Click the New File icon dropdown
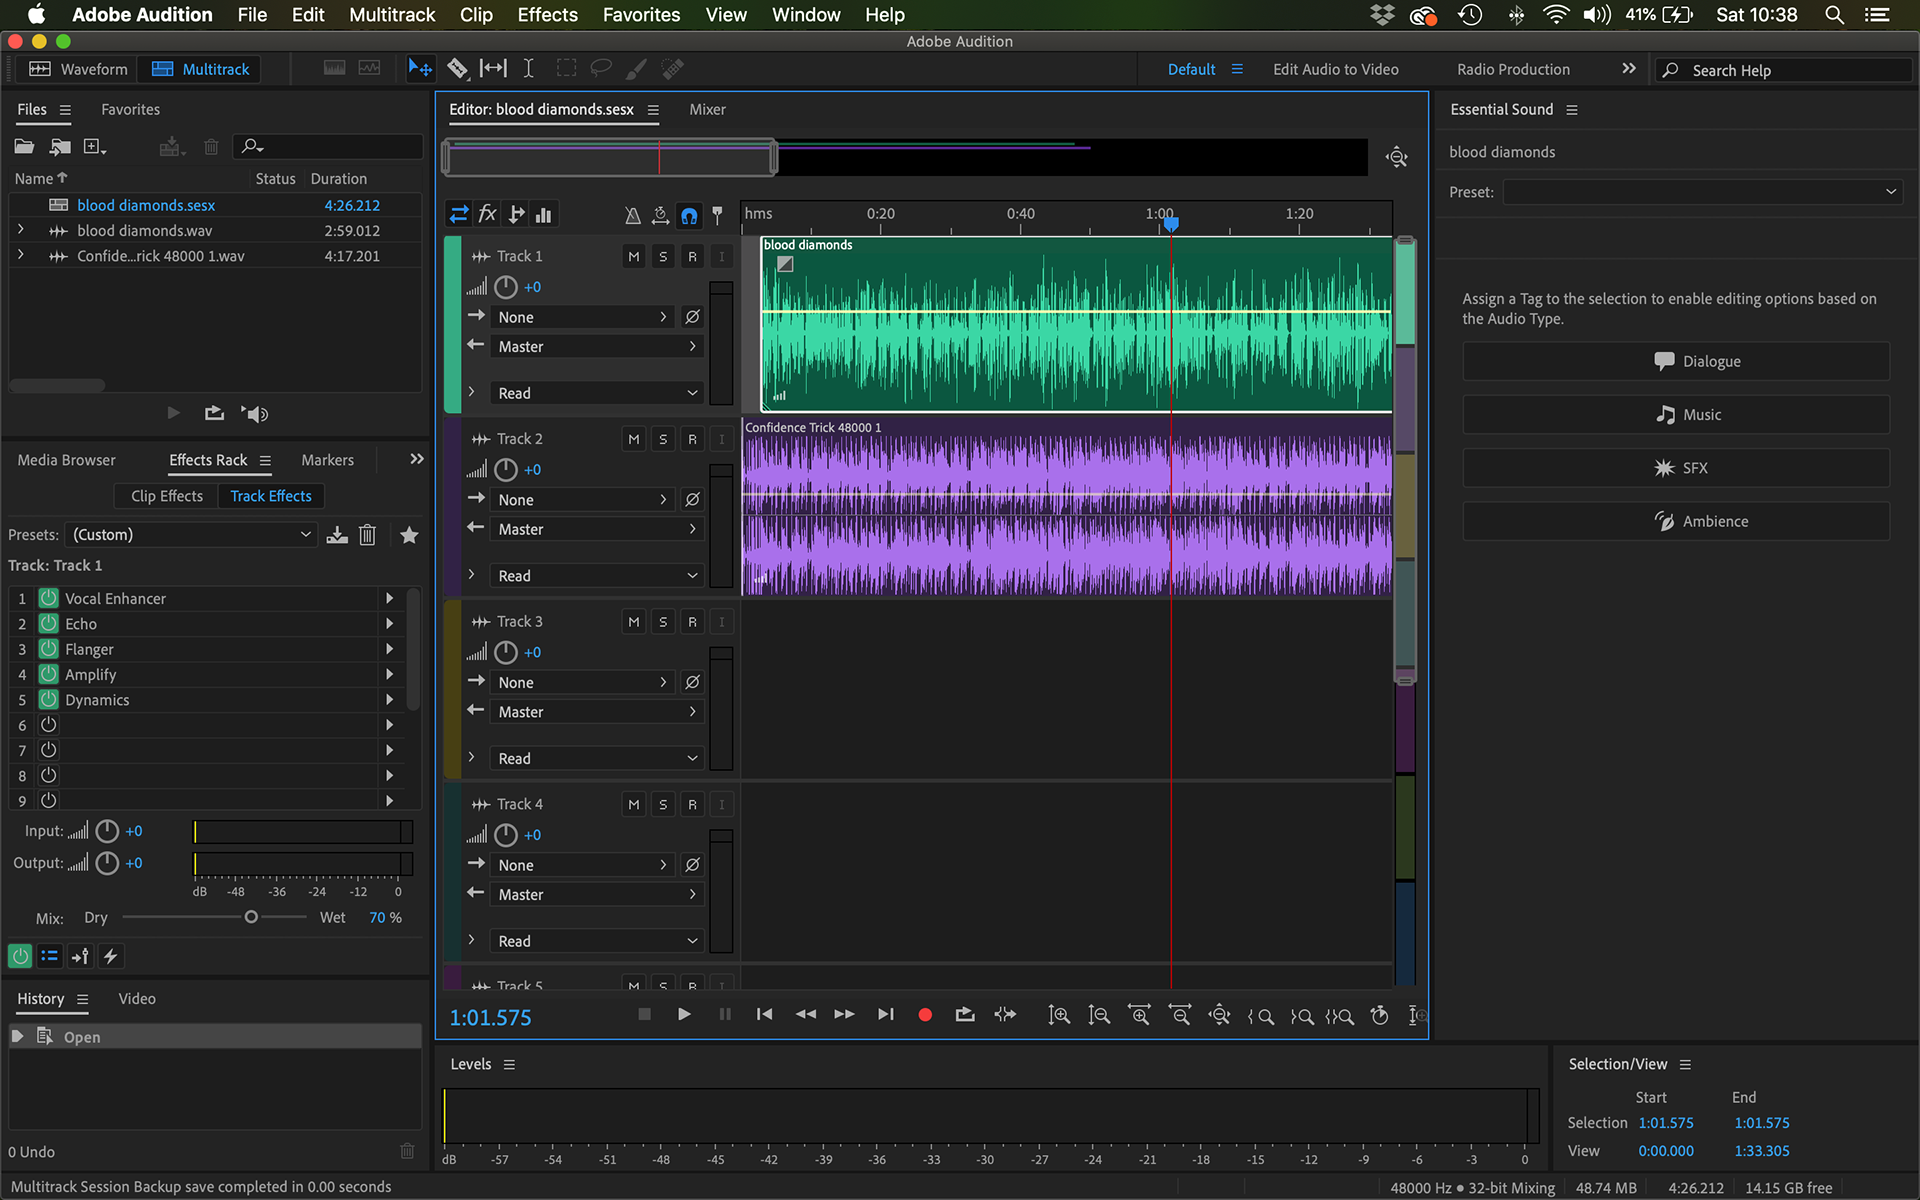The image size is (1920, 1200). [95, 147]
